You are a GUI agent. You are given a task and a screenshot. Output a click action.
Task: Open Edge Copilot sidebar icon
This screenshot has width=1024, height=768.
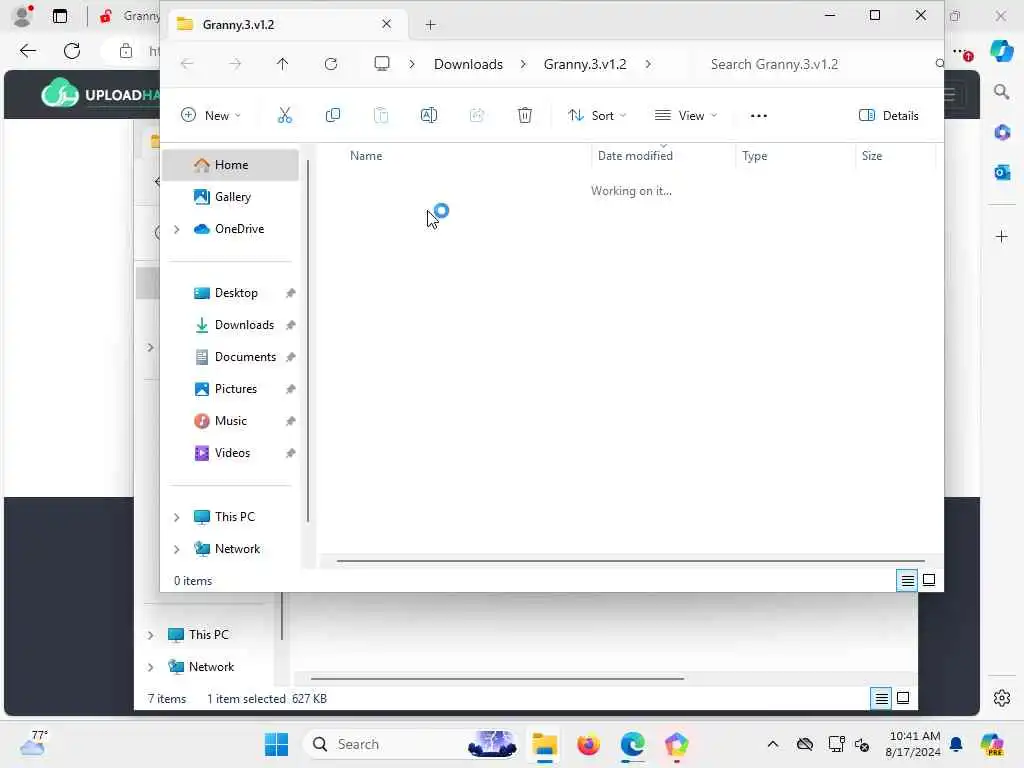1001,51
